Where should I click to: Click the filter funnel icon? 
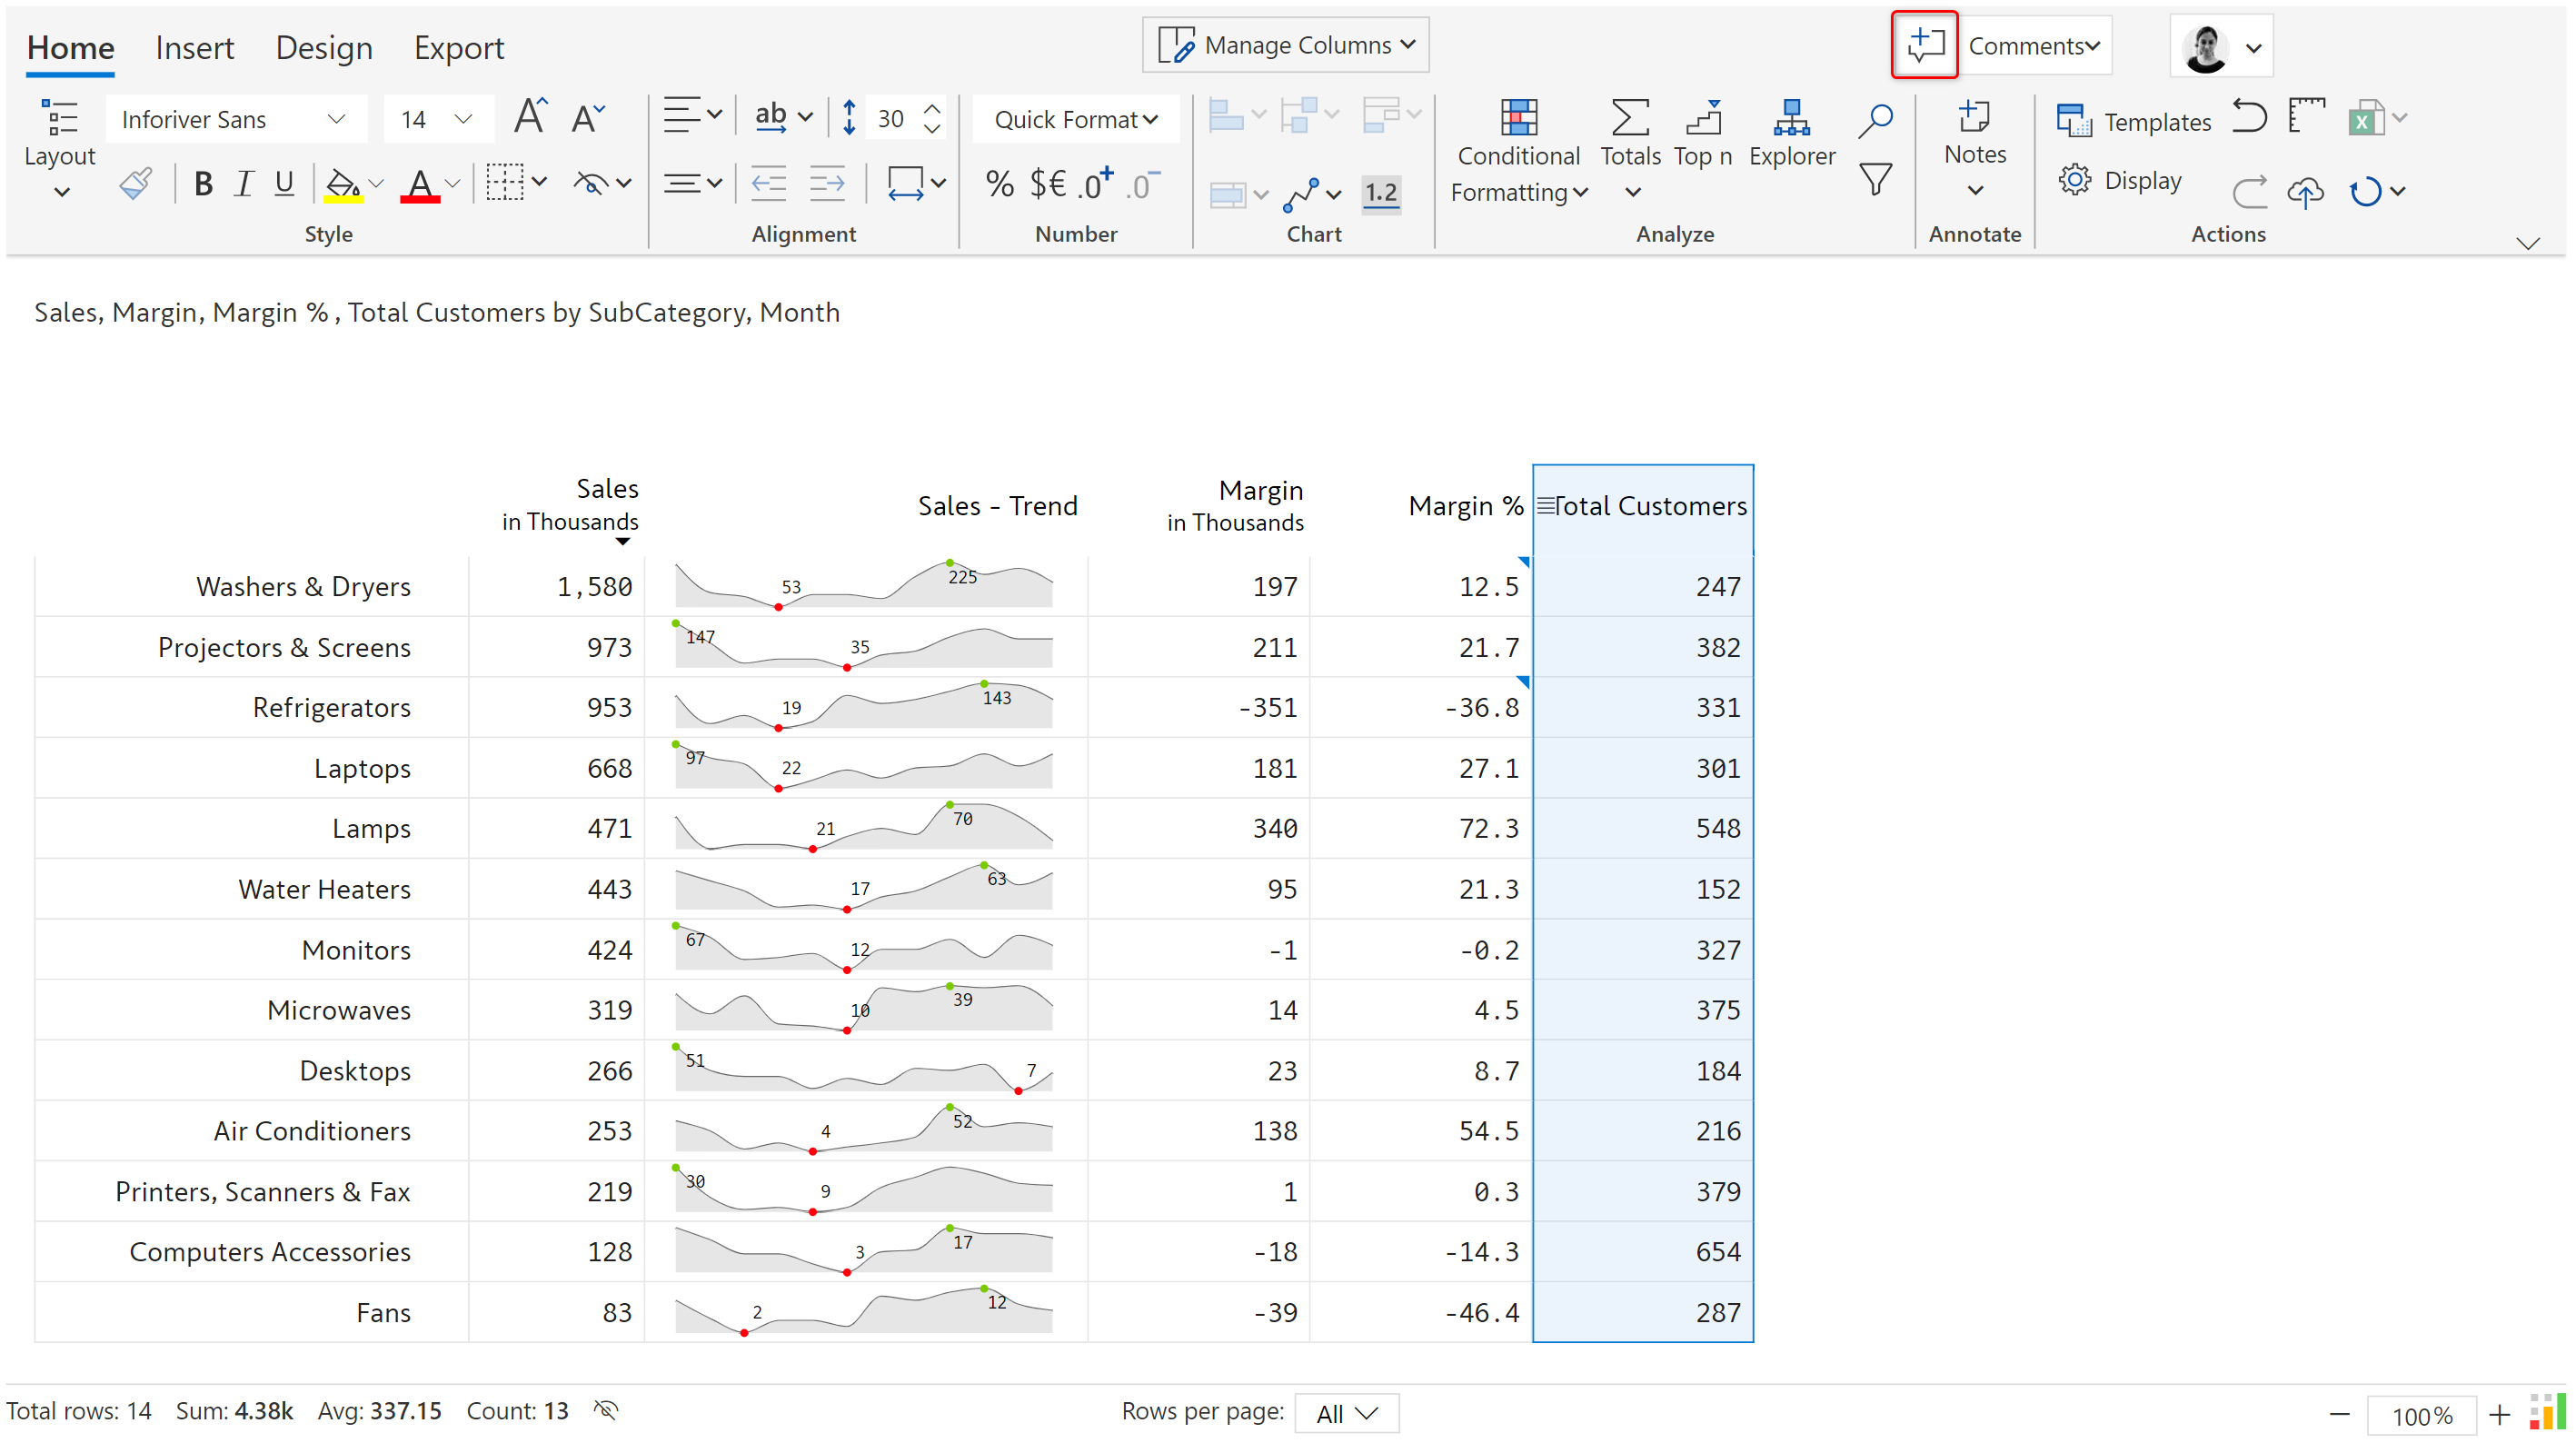1875,181
